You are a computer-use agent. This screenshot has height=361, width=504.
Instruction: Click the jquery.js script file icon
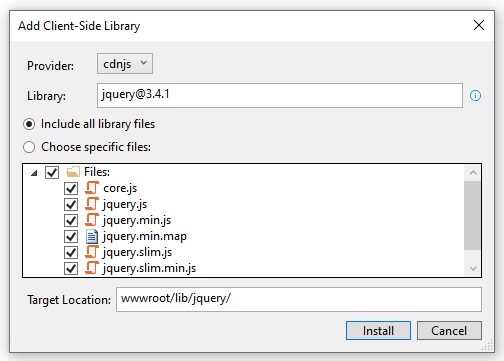point(92,204)
